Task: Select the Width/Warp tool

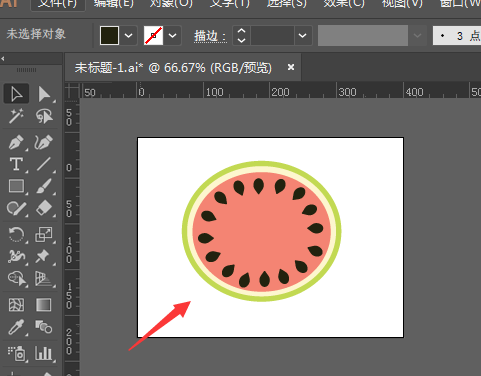Action: 16,256
